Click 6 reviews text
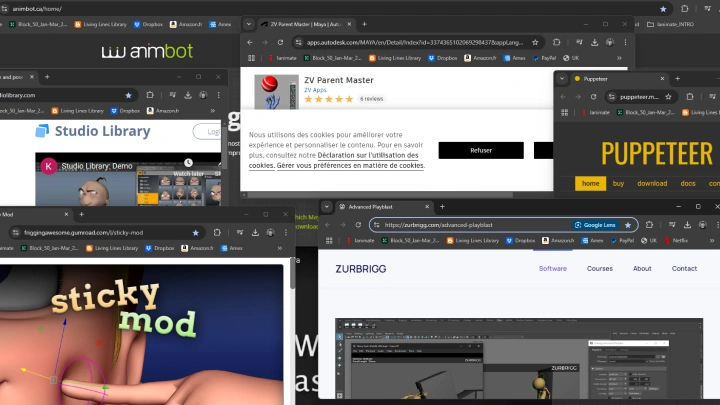 [371, 99]
